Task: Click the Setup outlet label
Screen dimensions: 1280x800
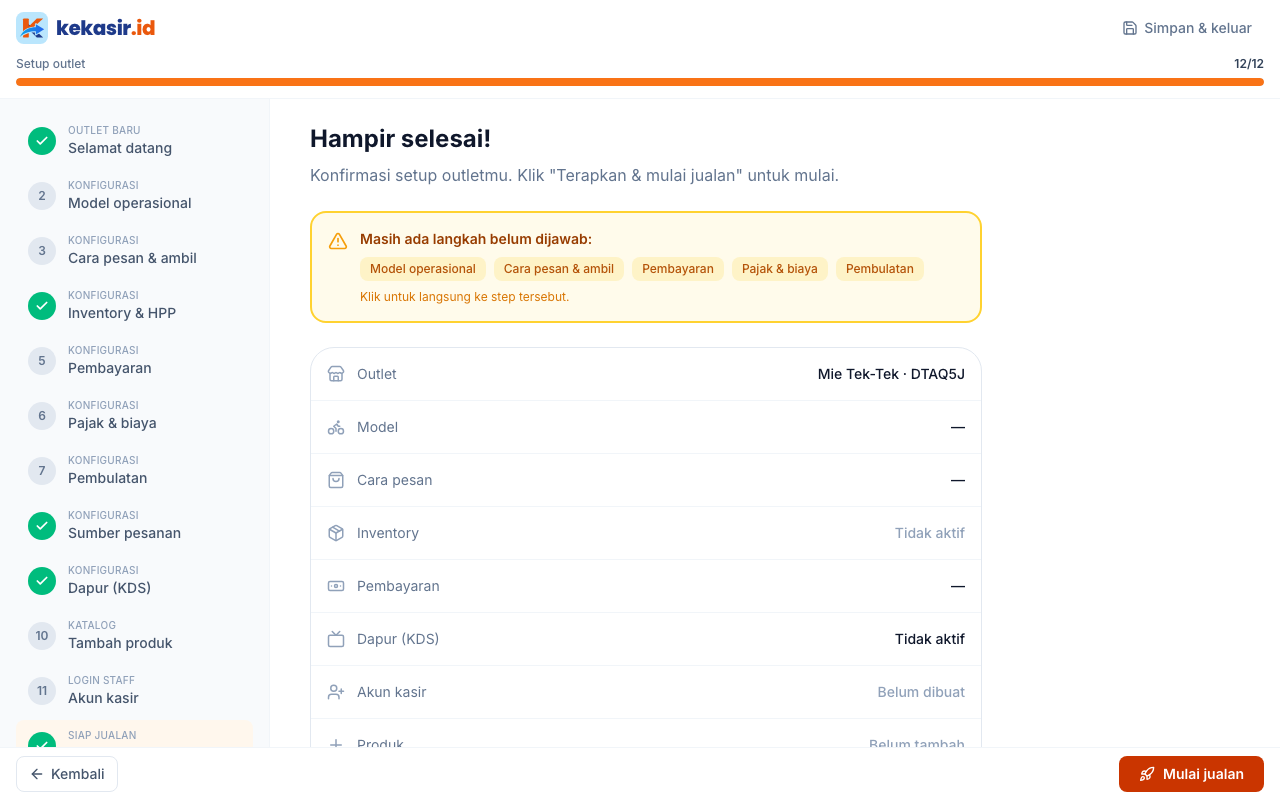Action: tap(51, 64)
